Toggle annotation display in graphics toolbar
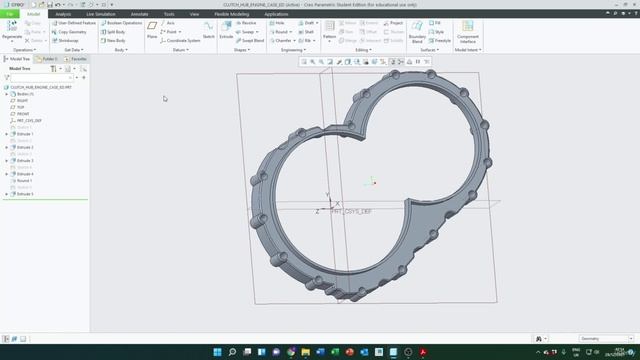 [392, 62]
